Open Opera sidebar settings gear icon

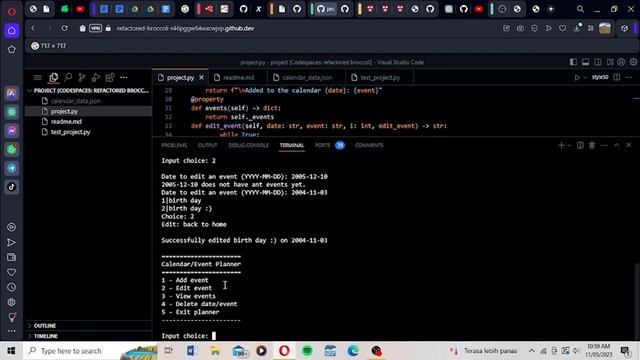pos(11,302)
